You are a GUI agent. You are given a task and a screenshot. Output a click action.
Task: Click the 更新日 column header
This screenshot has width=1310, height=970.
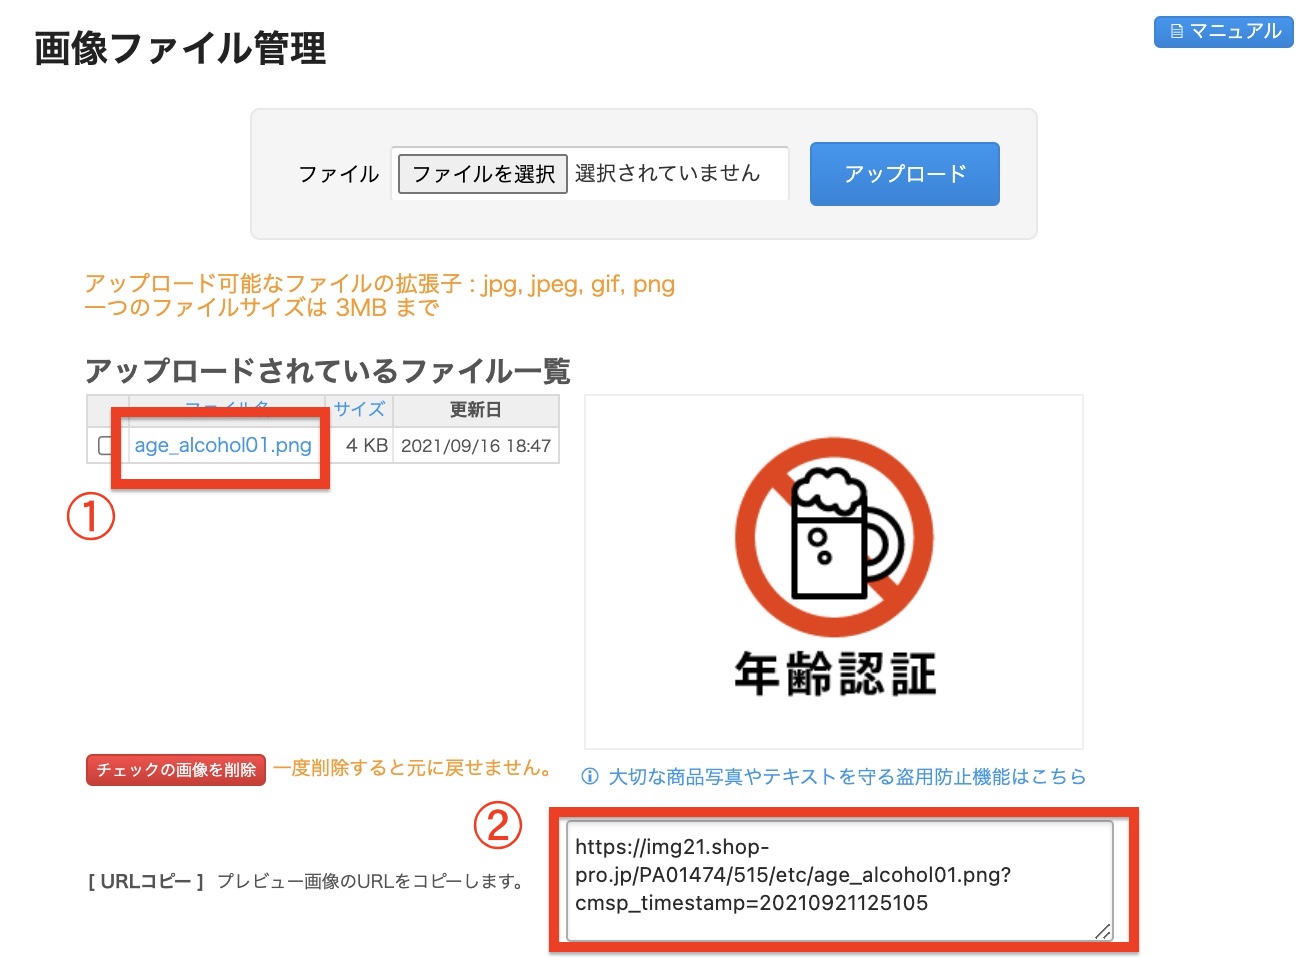(476, 409)
